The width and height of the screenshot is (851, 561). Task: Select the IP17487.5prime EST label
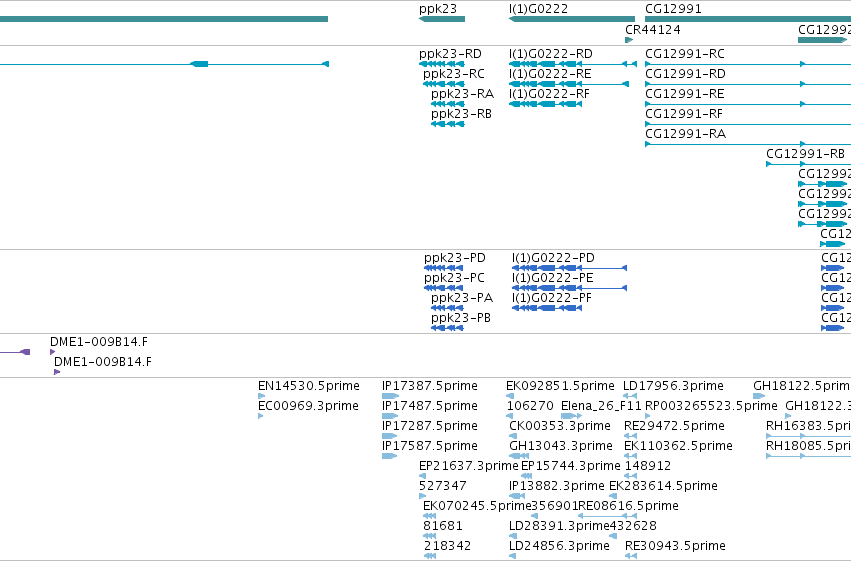coord(430,406)
